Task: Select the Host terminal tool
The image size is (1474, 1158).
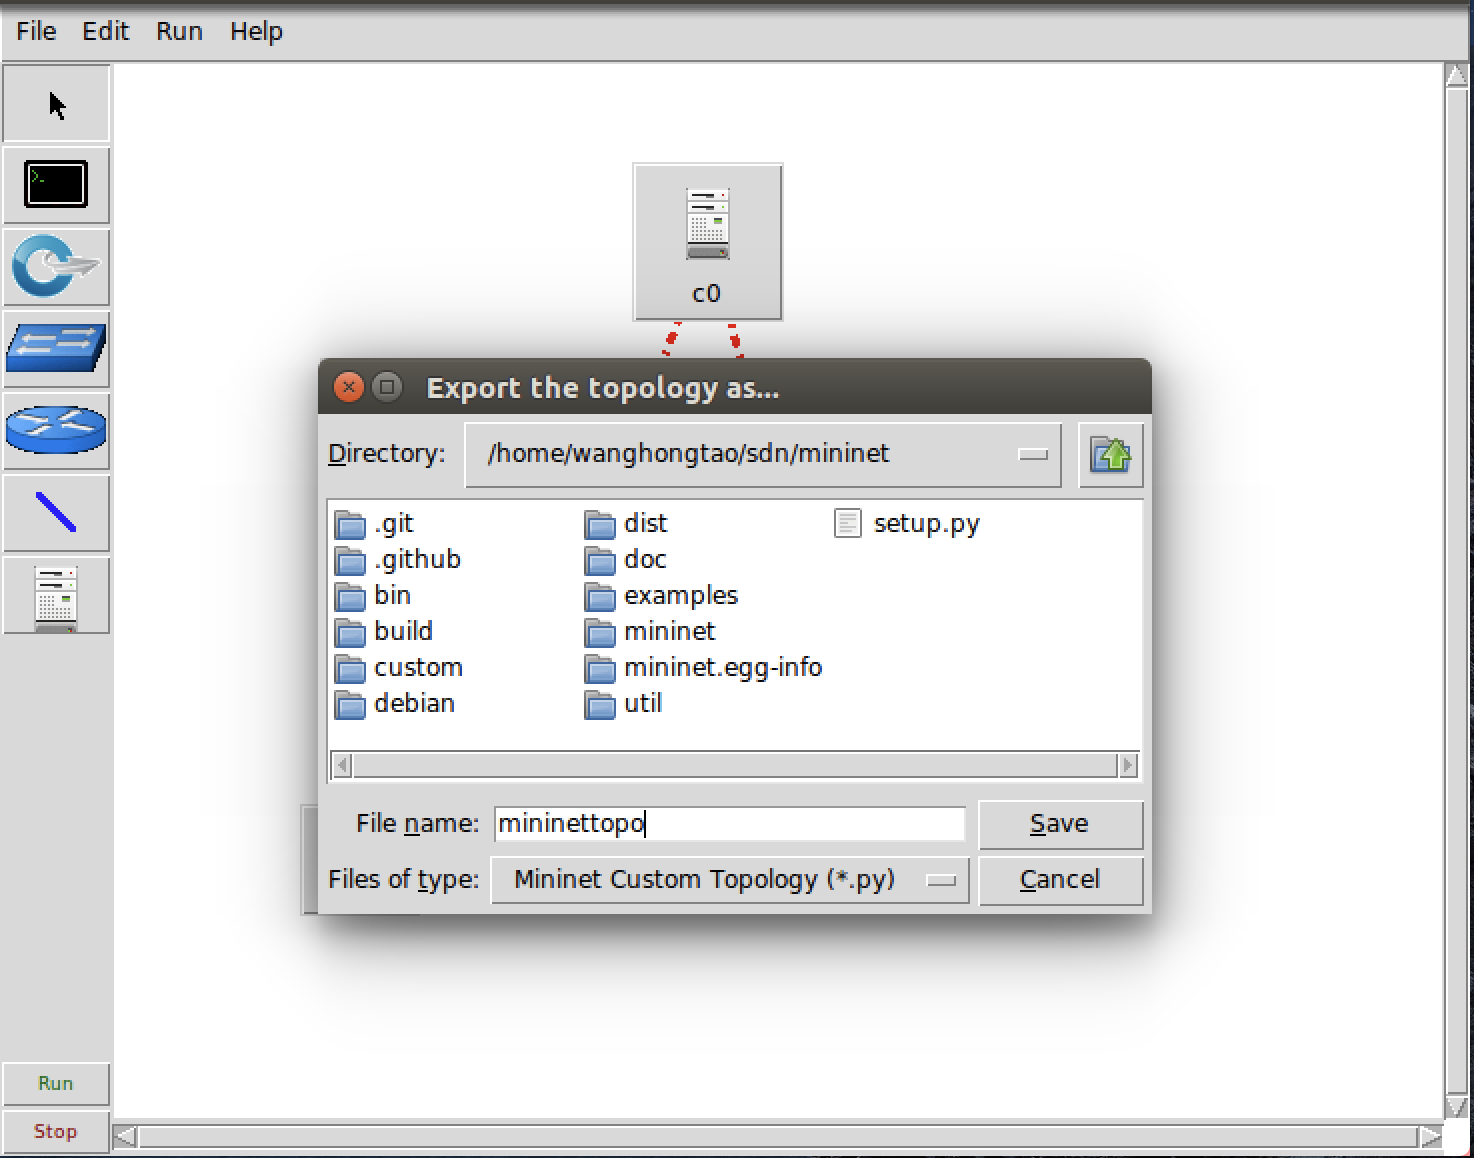Action: 56,185
